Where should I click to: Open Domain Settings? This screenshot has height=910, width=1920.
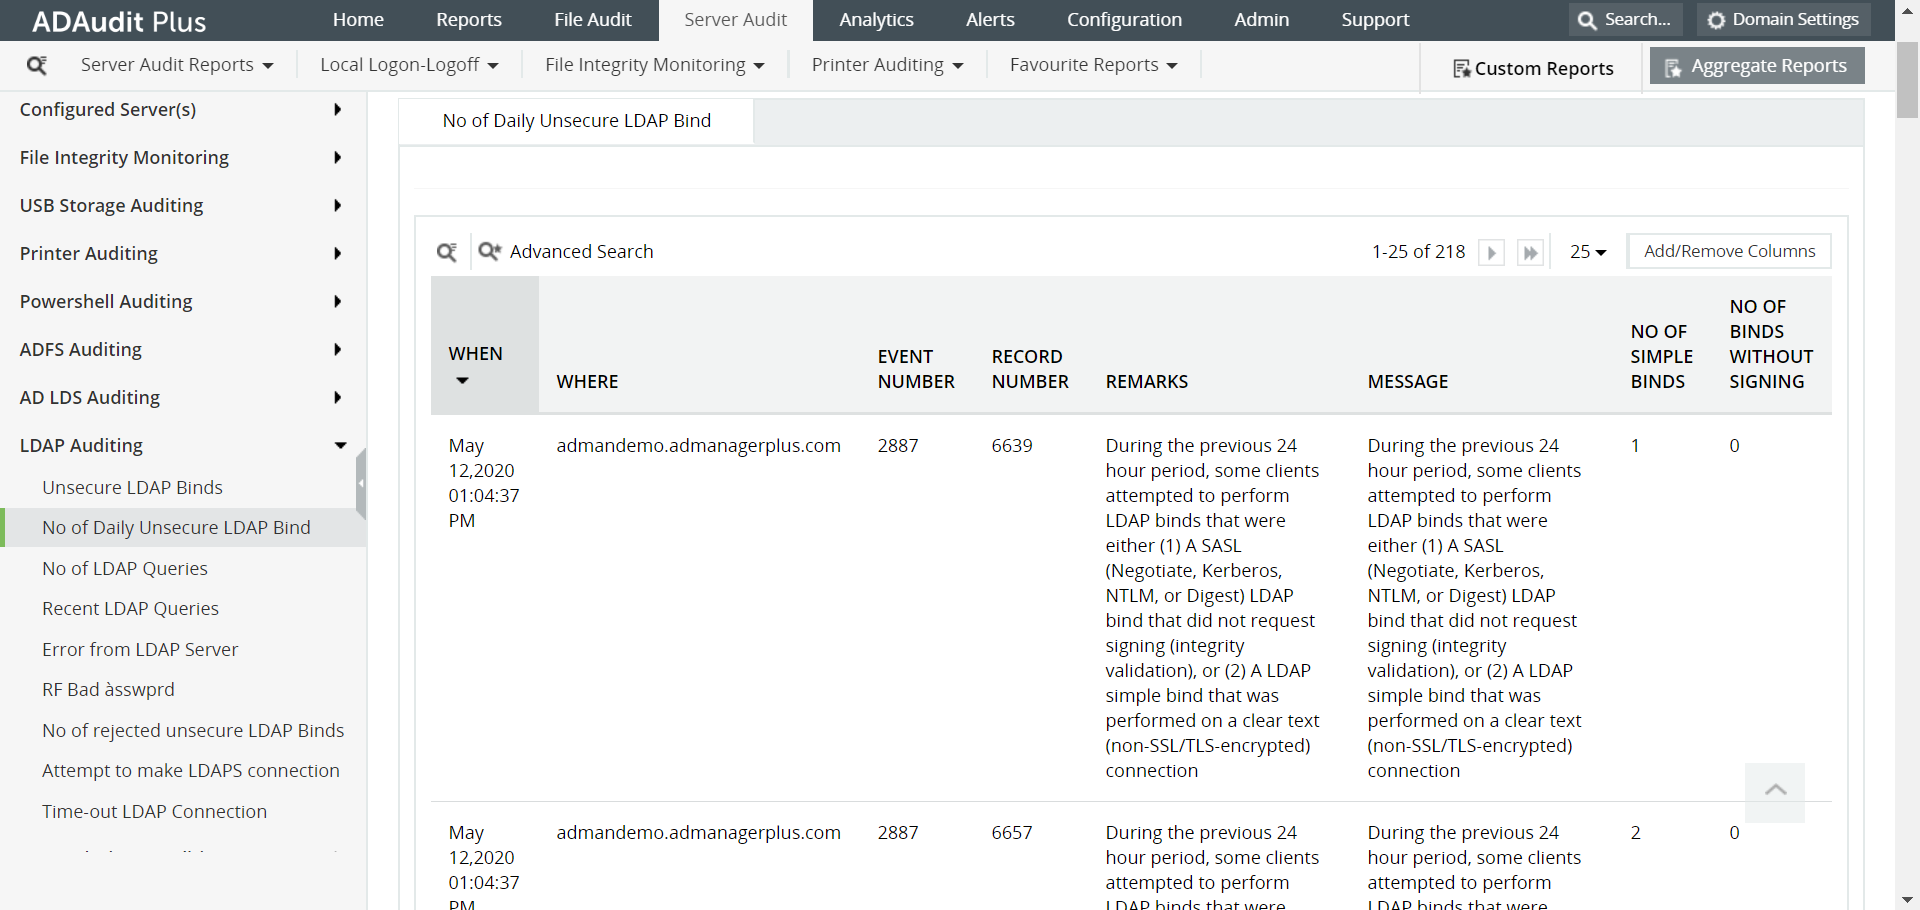click(1783, 19)
